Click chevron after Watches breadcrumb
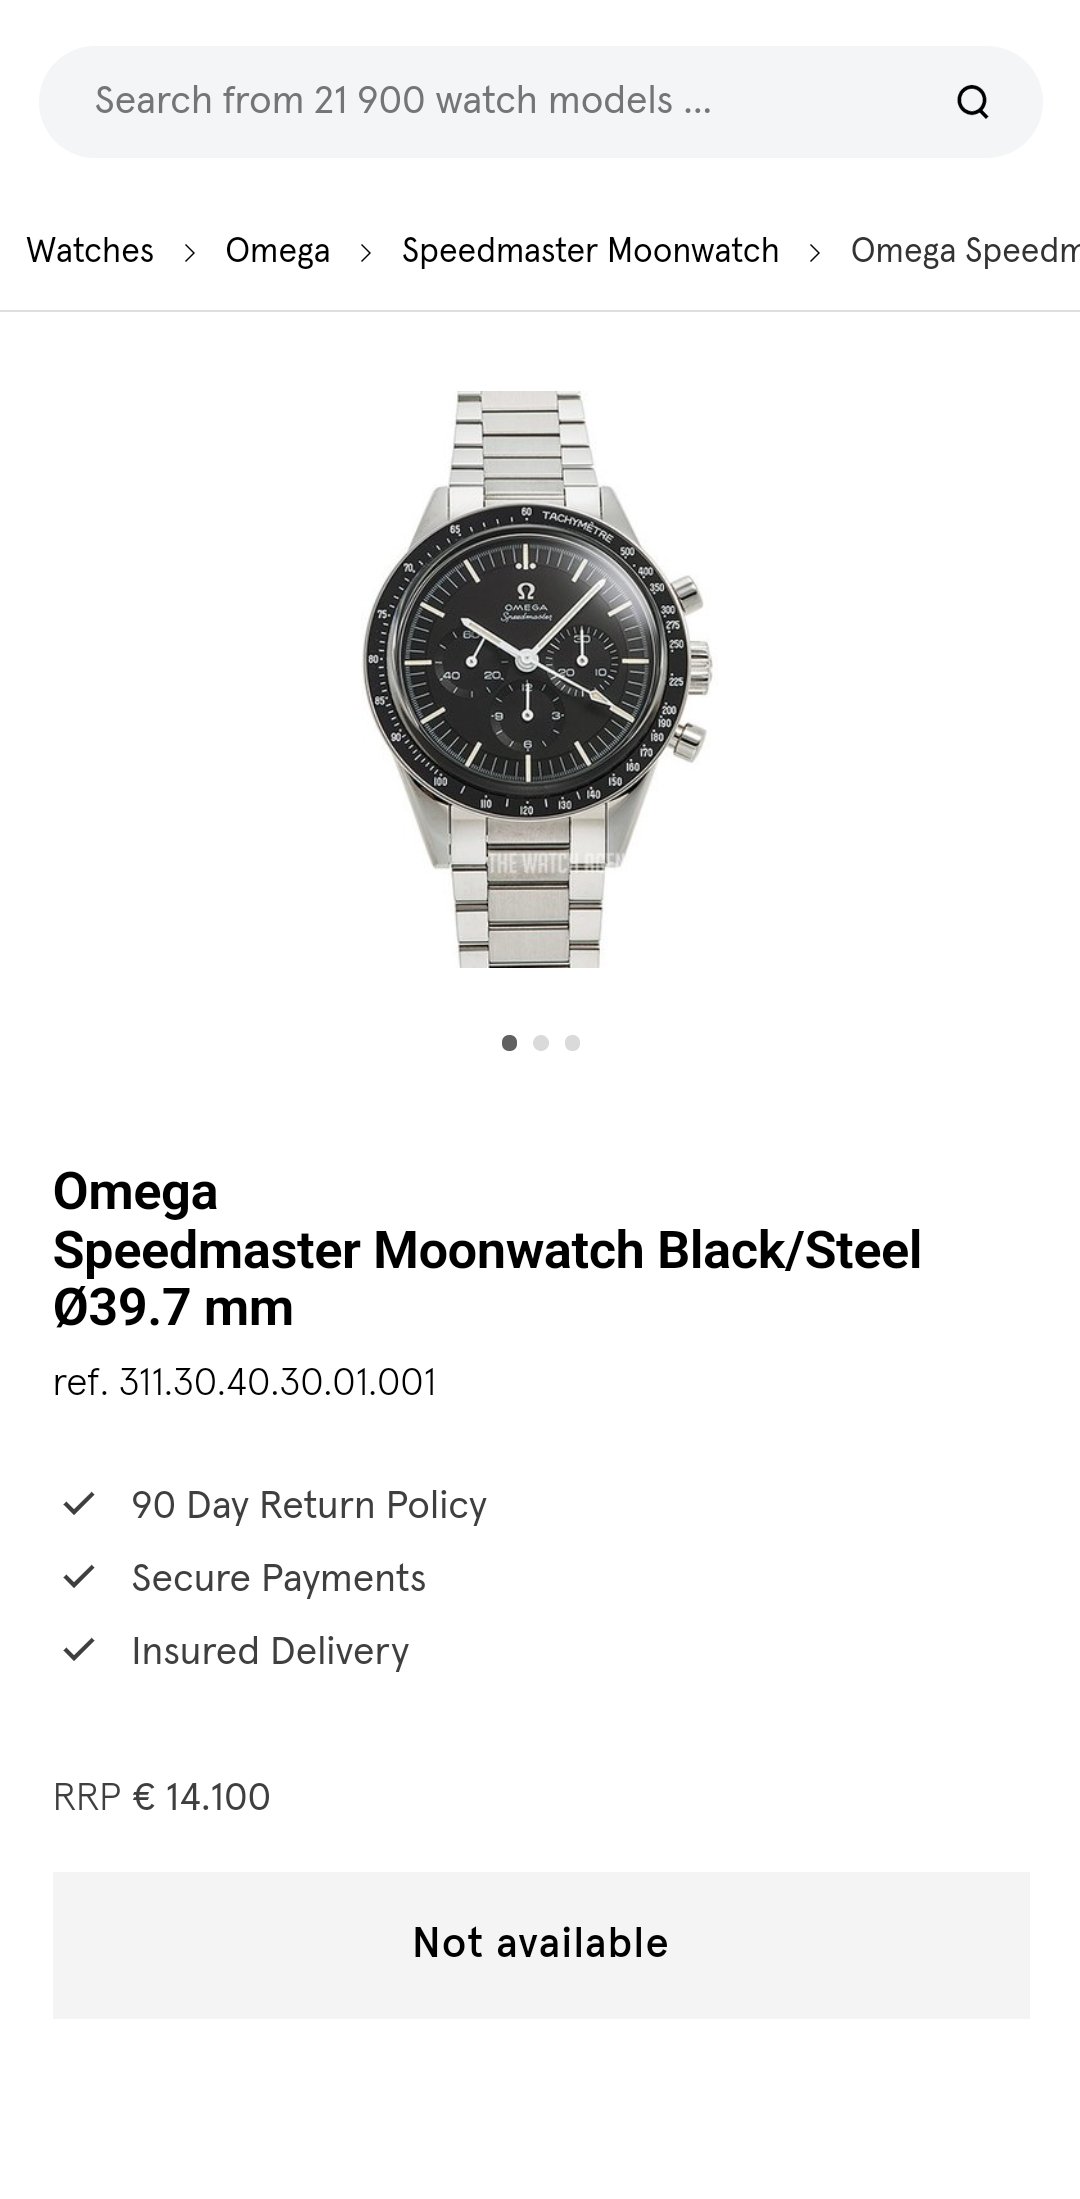The width and height of the screenshot is (1080, 2199). pyautogui.click(x=190, y=252)
